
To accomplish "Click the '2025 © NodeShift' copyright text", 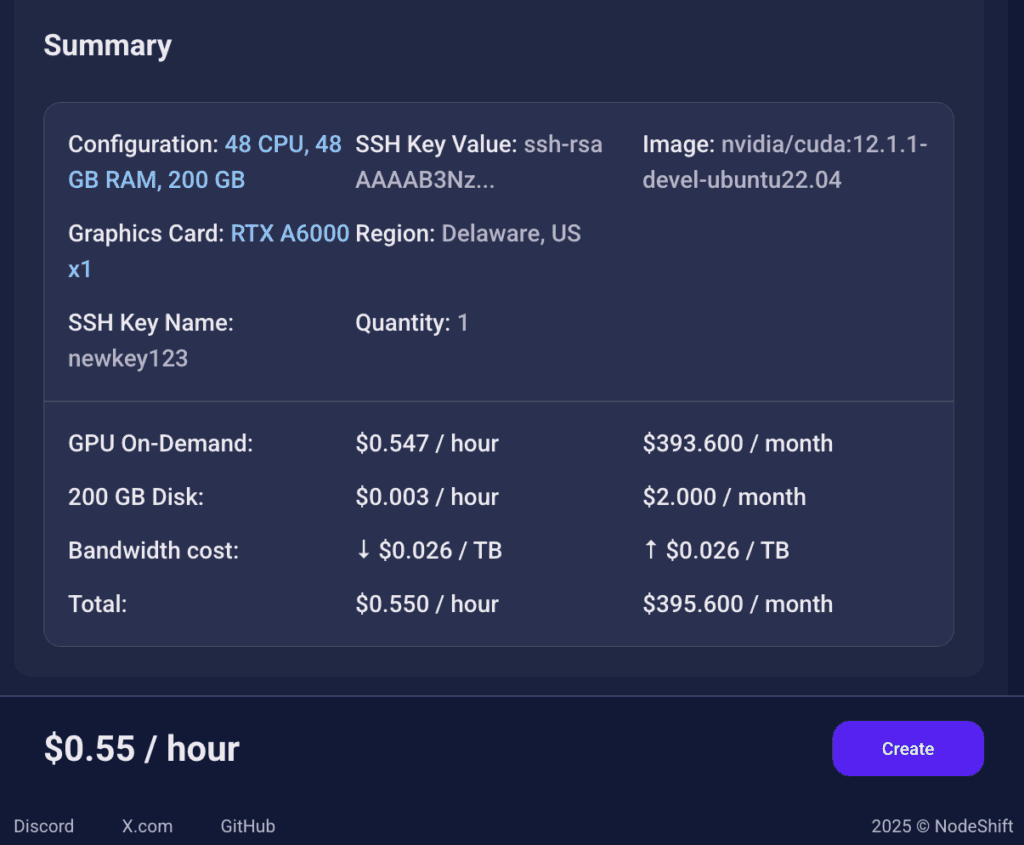I will [942, 826].
